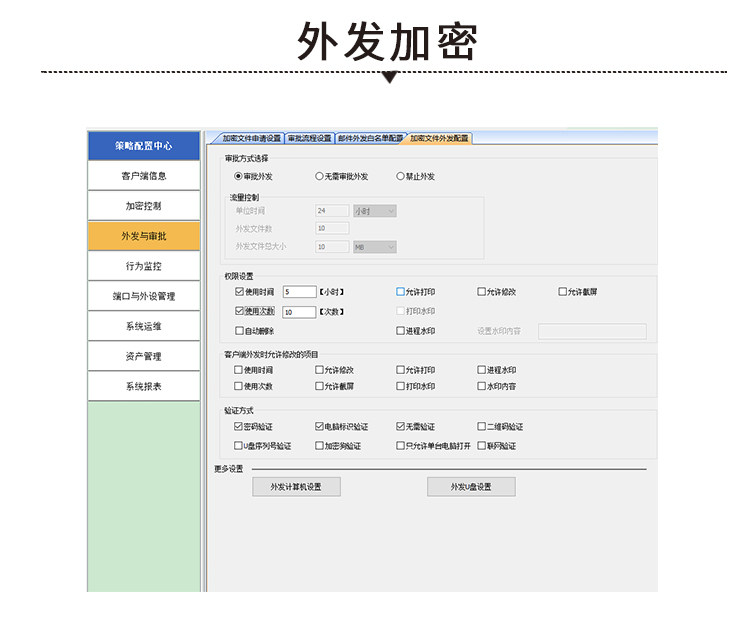
Task: Open 资产管理 sidebar item
Action: (x=143, y=356)
